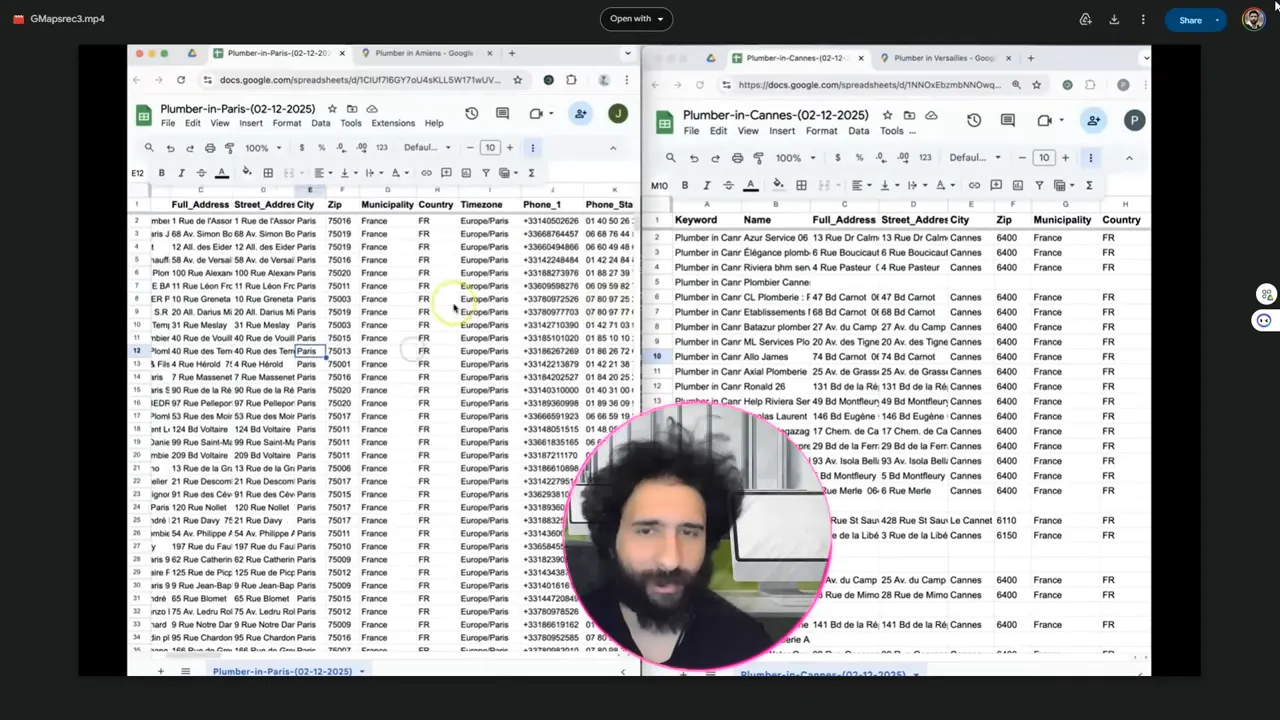Open the 'Open with' dropdown in the Drive preview
1280x720 pixels.
[x=636, y=19]
